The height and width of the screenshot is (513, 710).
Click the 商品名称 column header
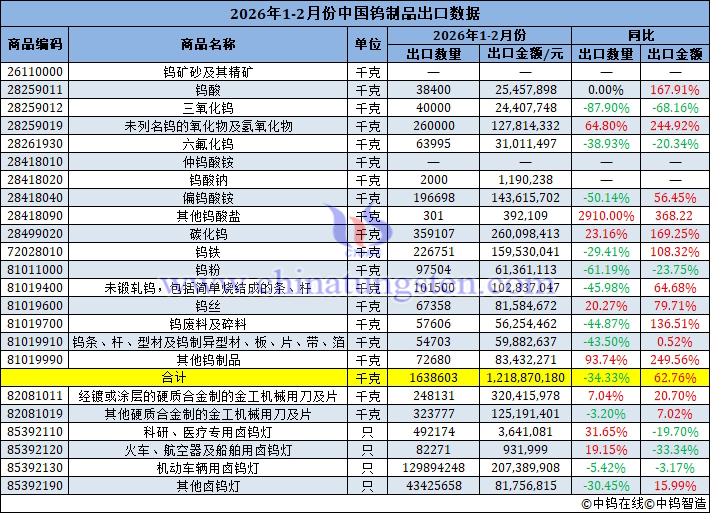coord(208,44)
